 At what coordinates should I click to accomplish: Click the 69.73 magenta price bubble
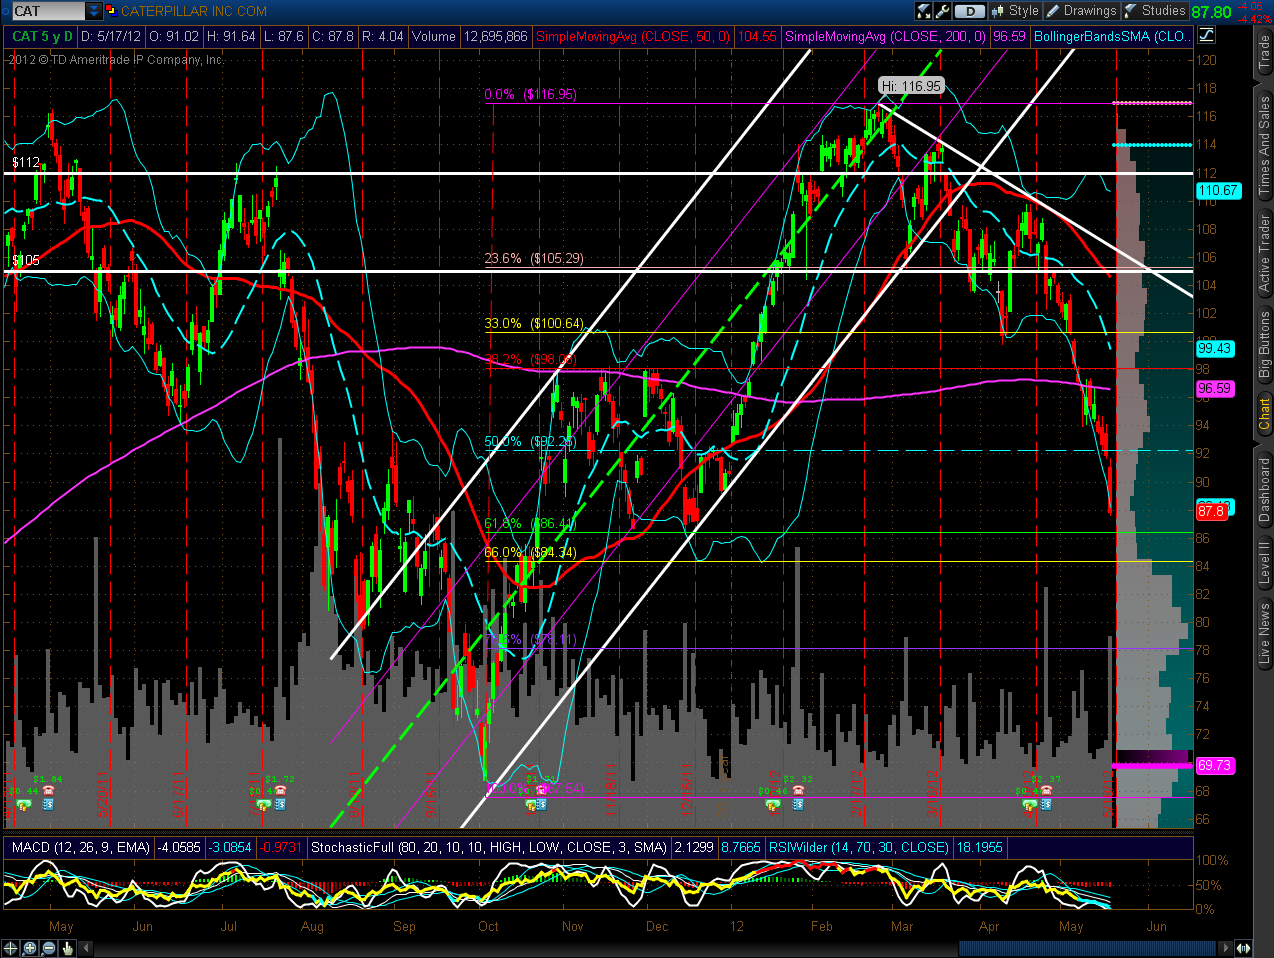pyautogui.click(x=1215, y=765)
